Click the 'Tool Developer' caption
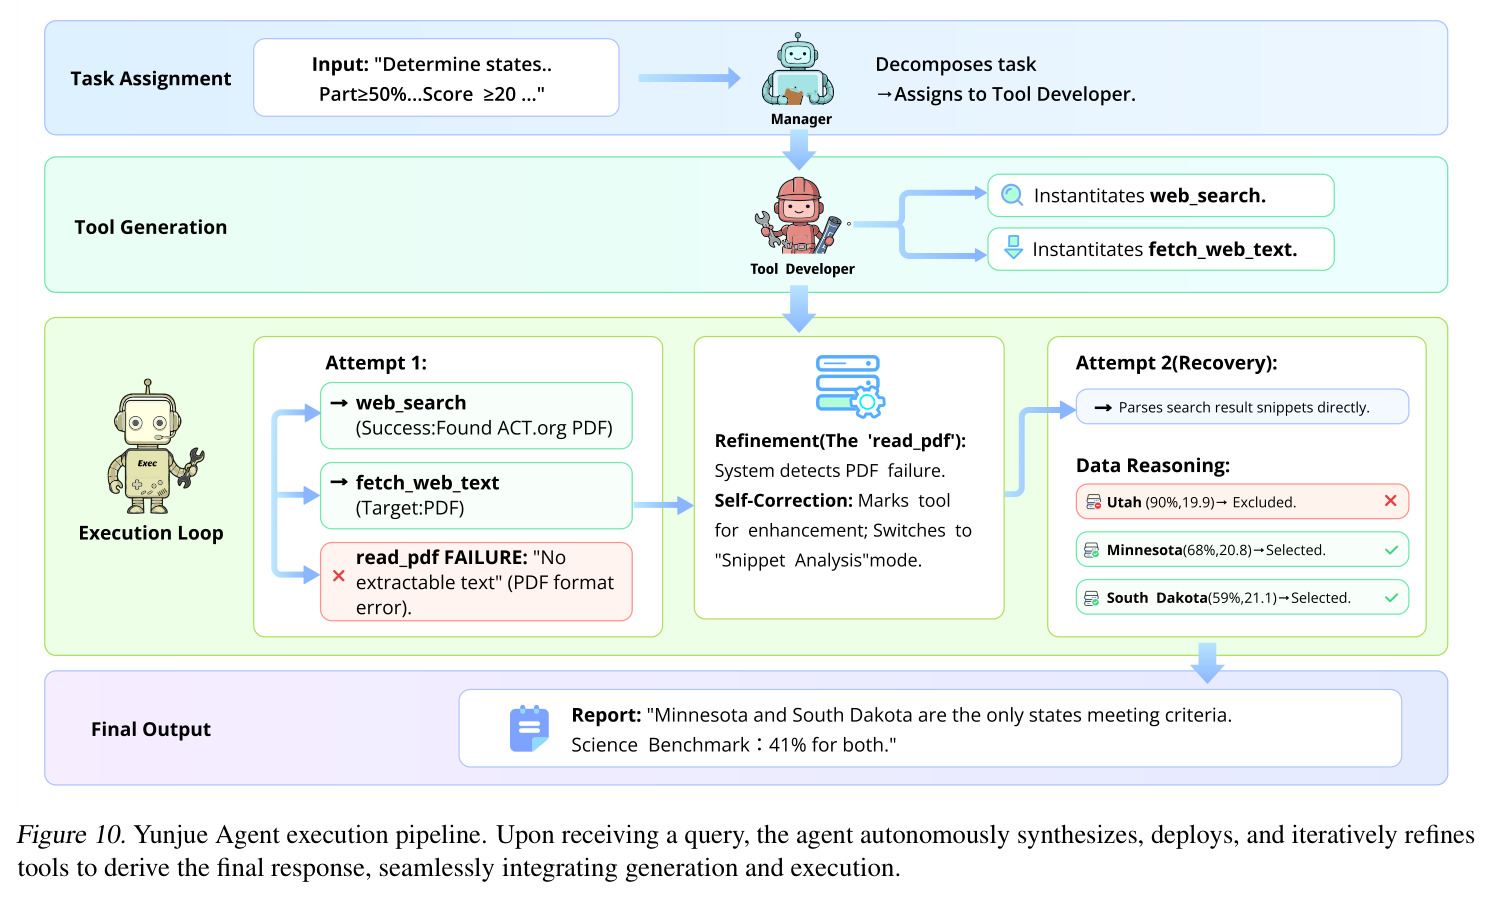 [802, 269]
